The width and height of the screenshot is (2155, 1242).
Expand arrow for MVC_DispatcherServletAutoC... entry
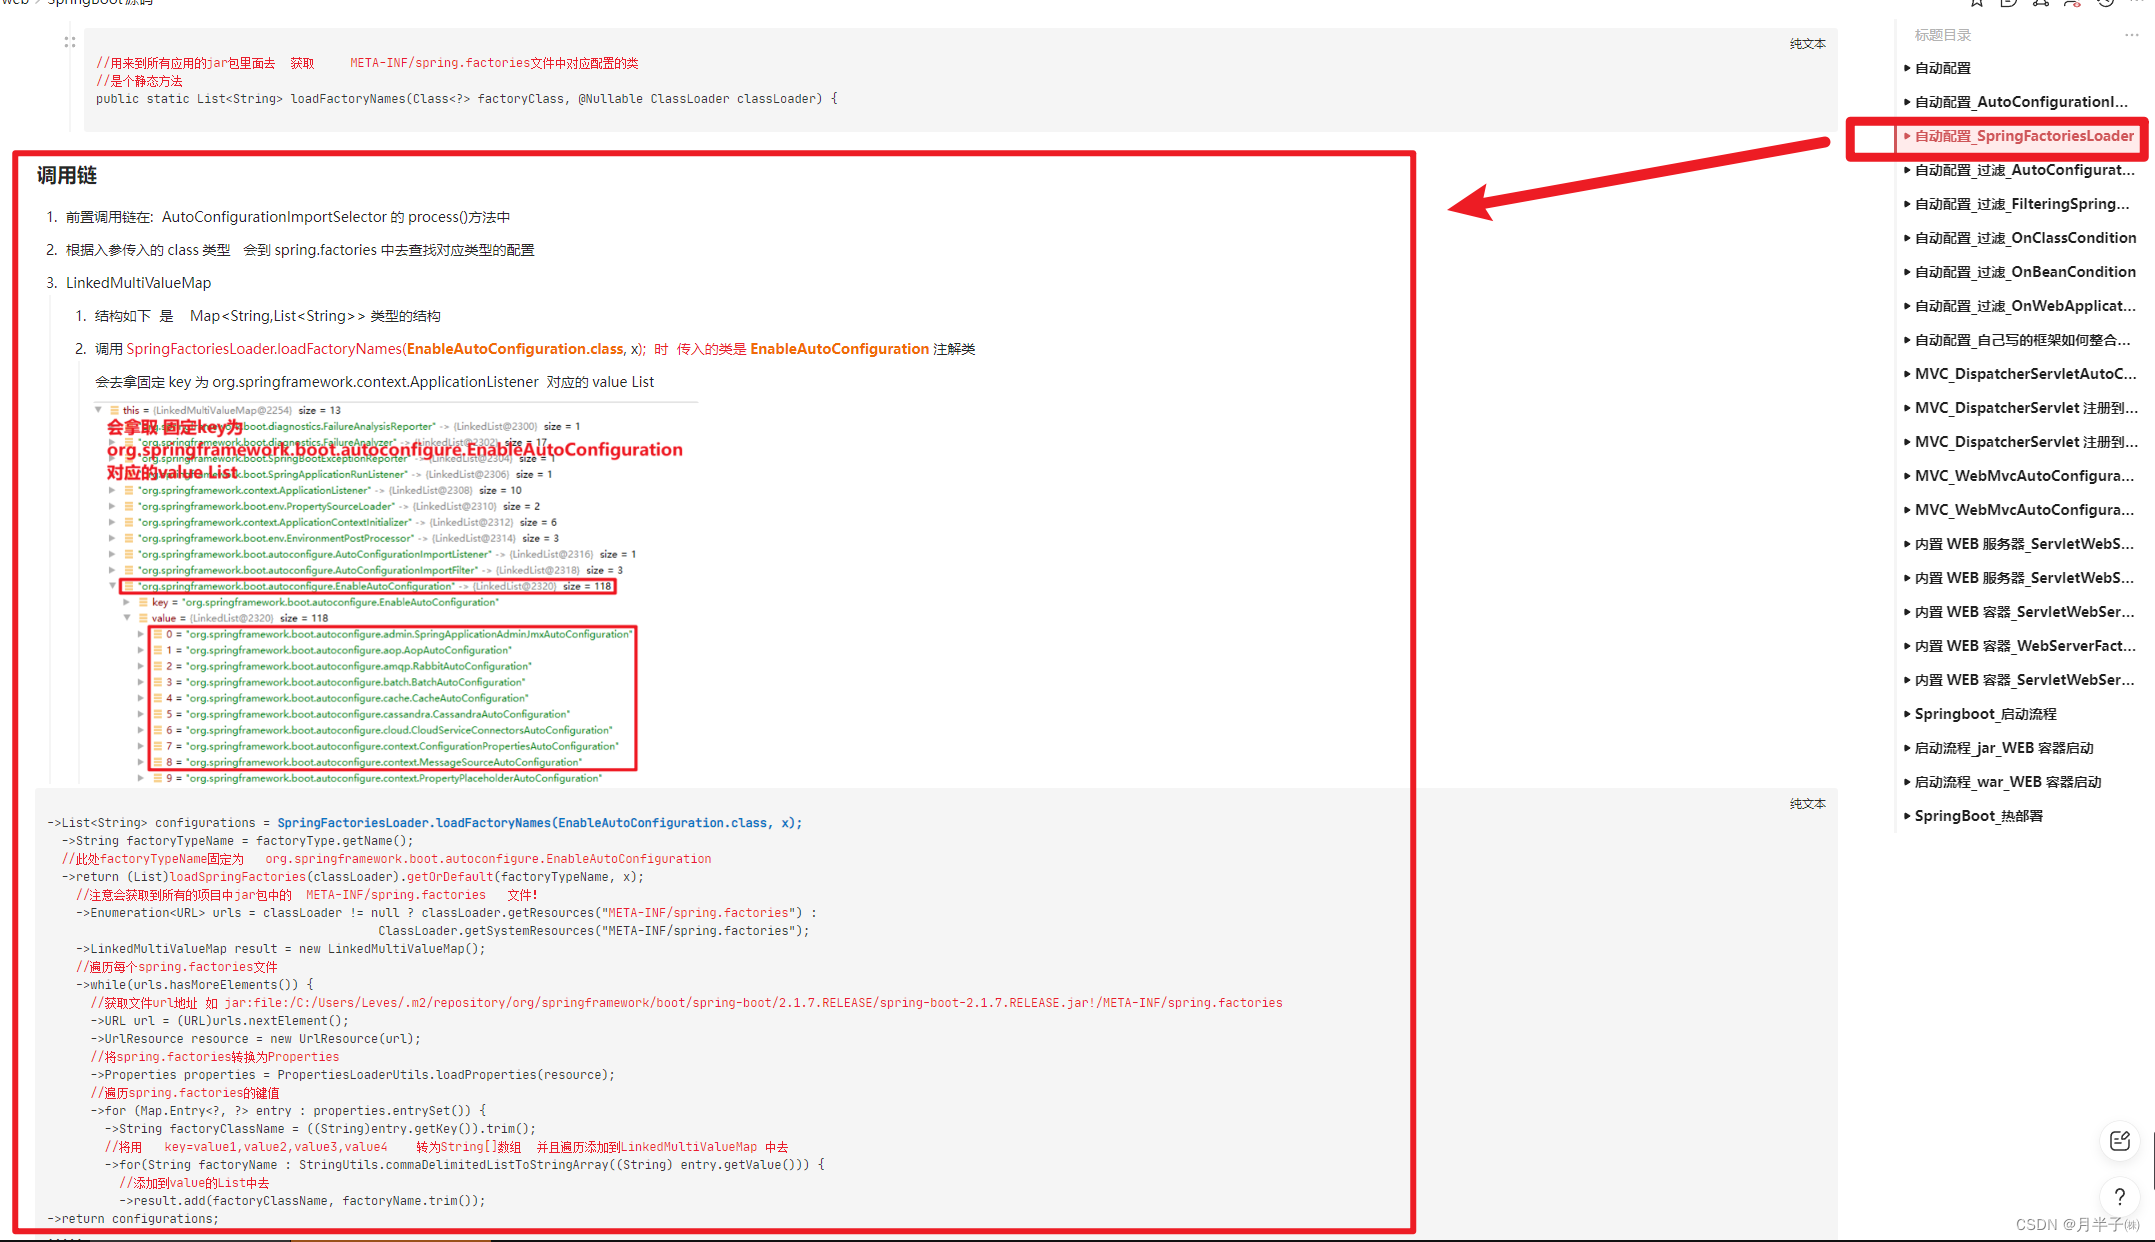[1907, 374]
